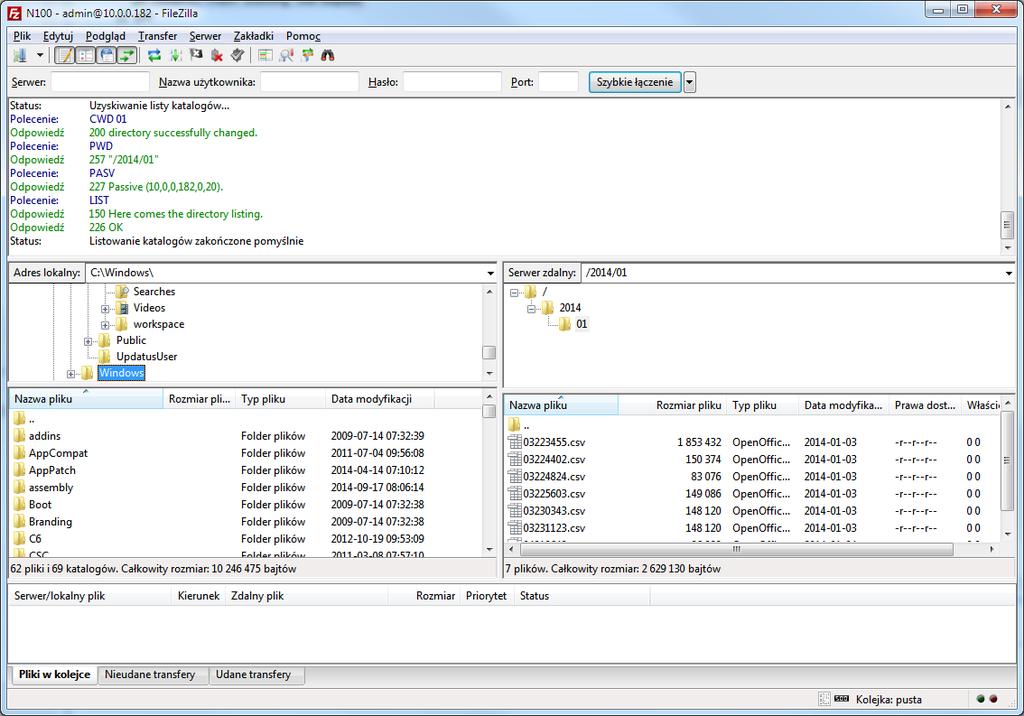
Task: Open the Podgląd menu
Action: coord(105,36)
